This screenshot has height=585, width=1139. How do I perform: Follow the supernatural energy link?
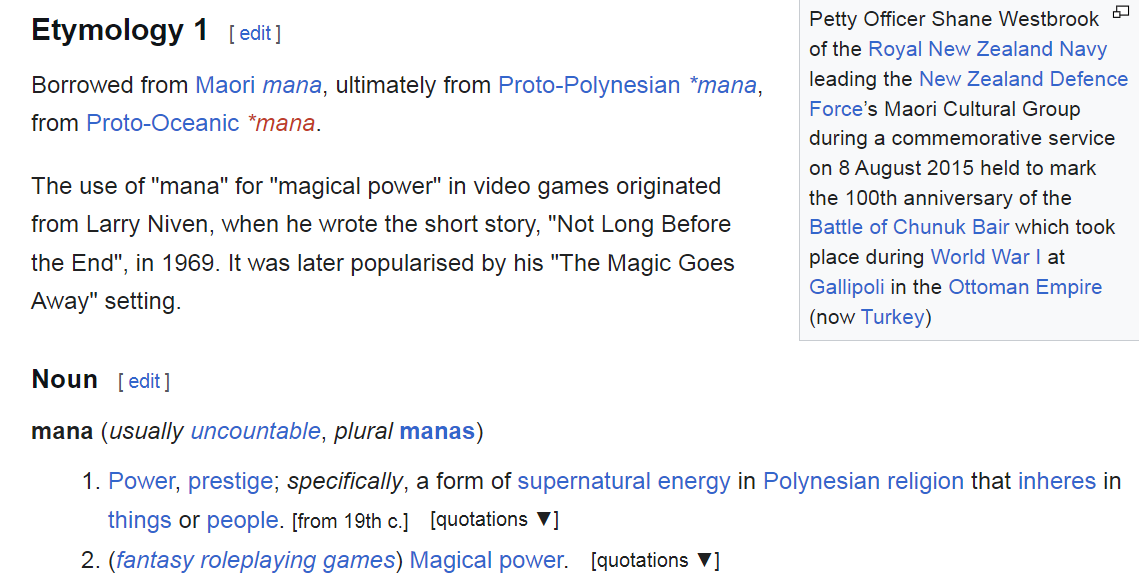624,481
